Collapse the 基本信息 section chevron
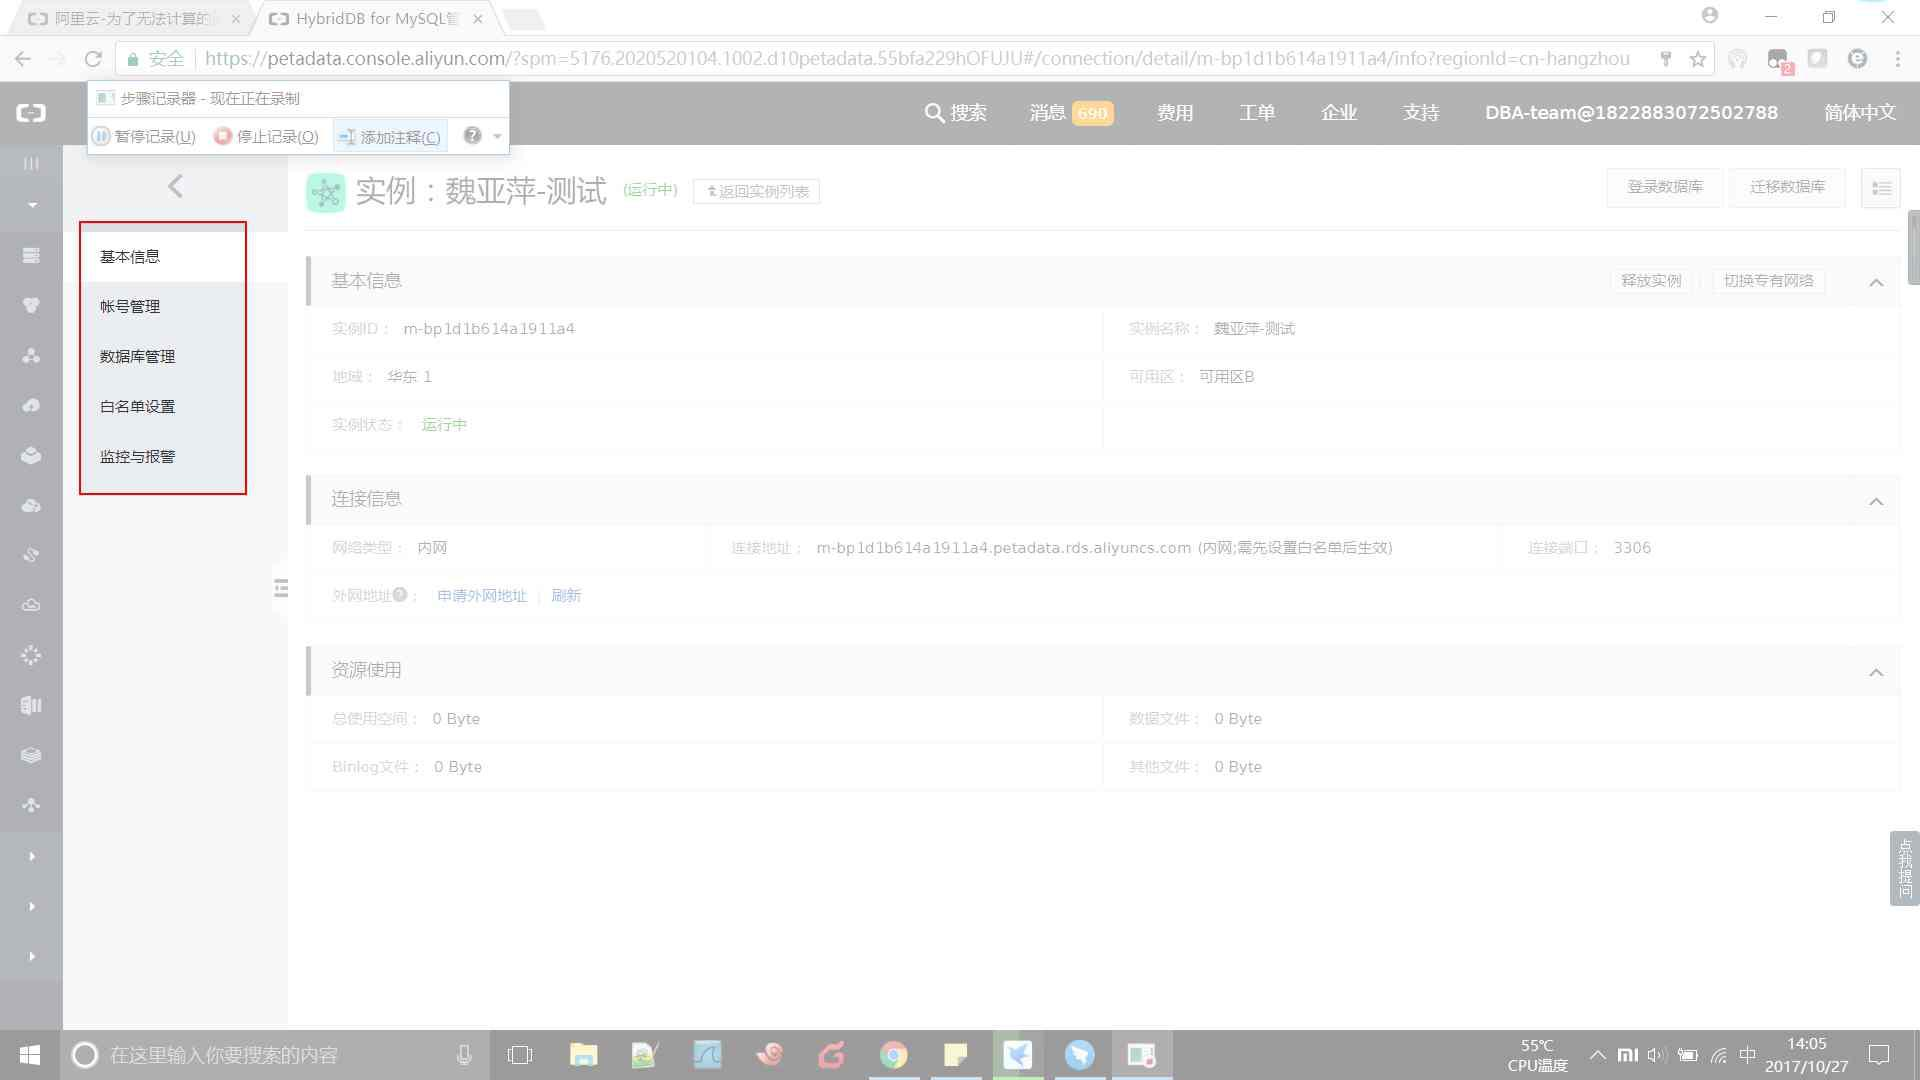Image resolution: width=1920 pixels, height=1080 pixels. pos(1876,282)
